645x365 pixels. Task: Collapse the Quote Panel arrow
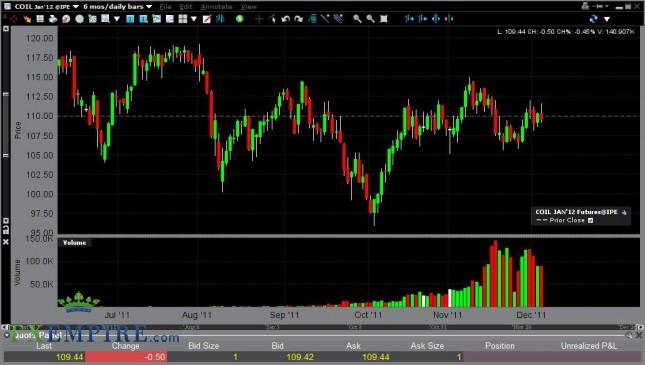[x=7, y=335]
